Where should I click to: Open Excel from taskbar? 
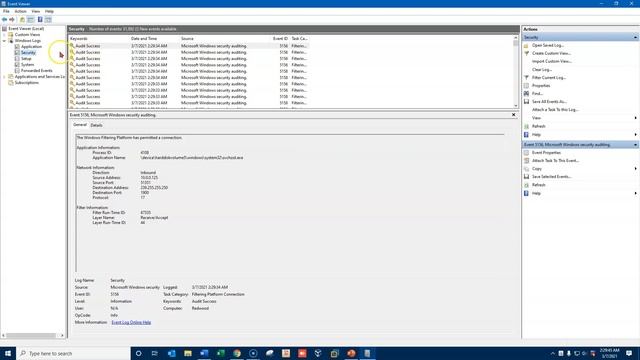tap(220, 353)
